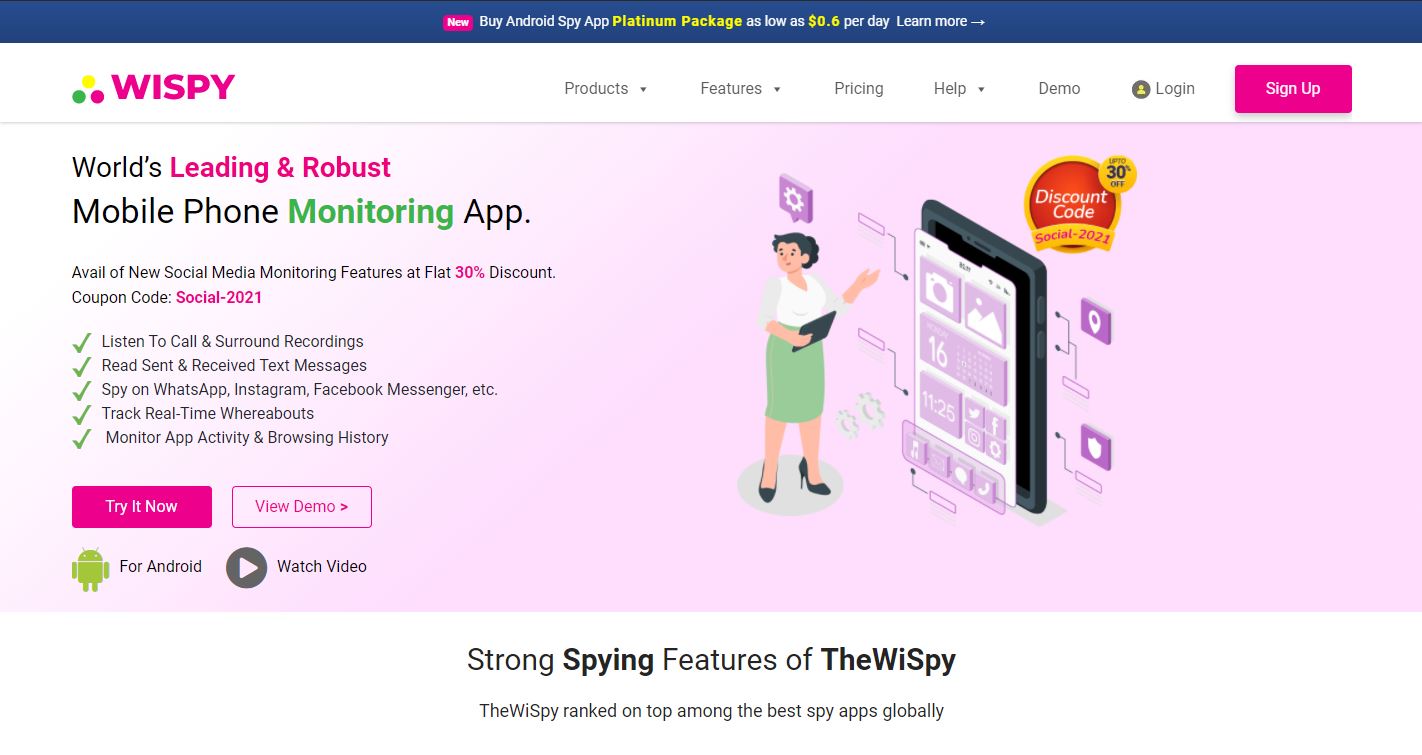
Task: Click the user avatar icon beside Login
Action: tap(1141, 89)
